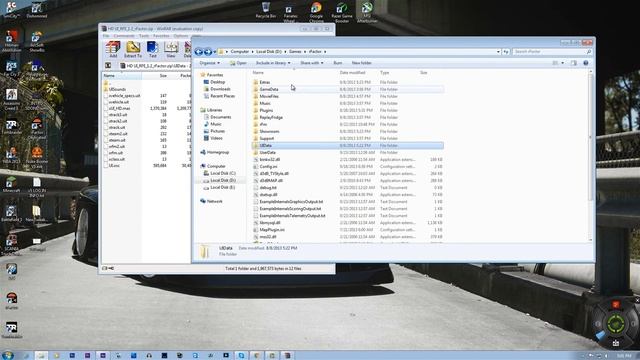640x360 pixels.
Task: Sort Explorer files by Type column
Action: pos(384,73)
